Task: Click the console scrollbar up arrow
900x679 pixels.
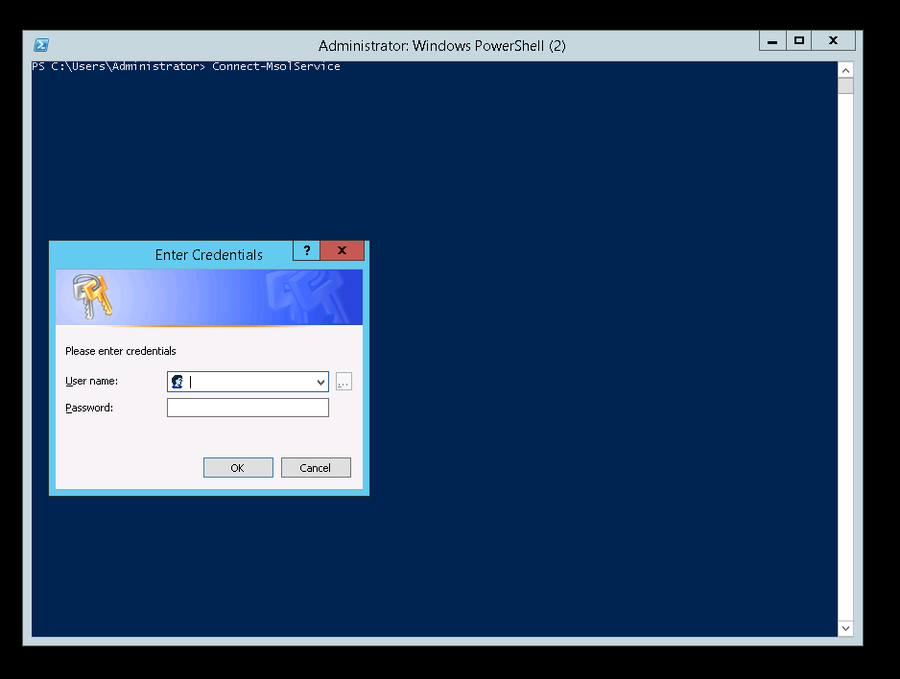Action: coord(845,70)
